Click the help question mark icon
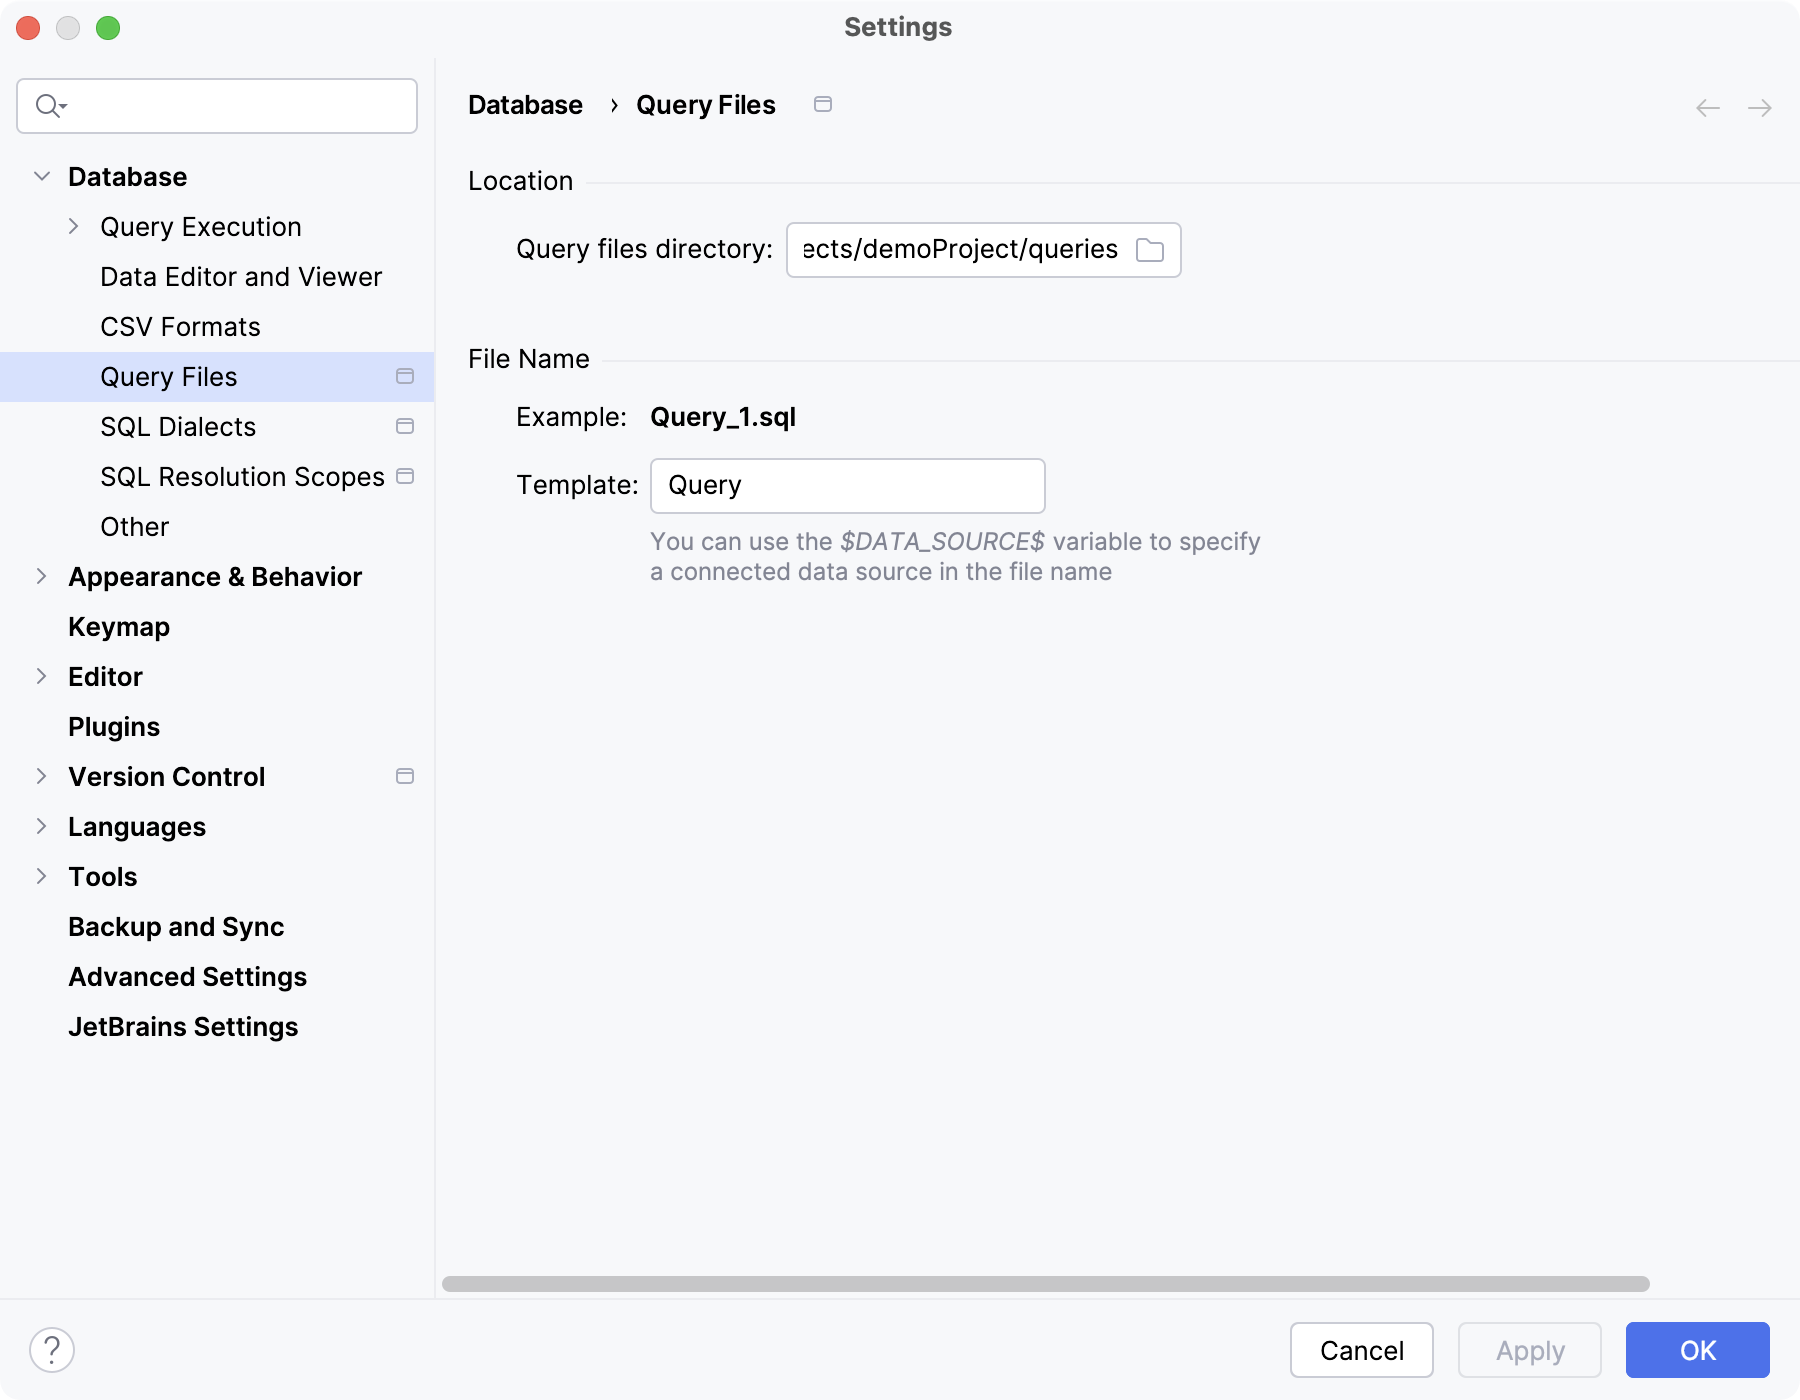1800x1400 pixels. tap(52, 1350)
